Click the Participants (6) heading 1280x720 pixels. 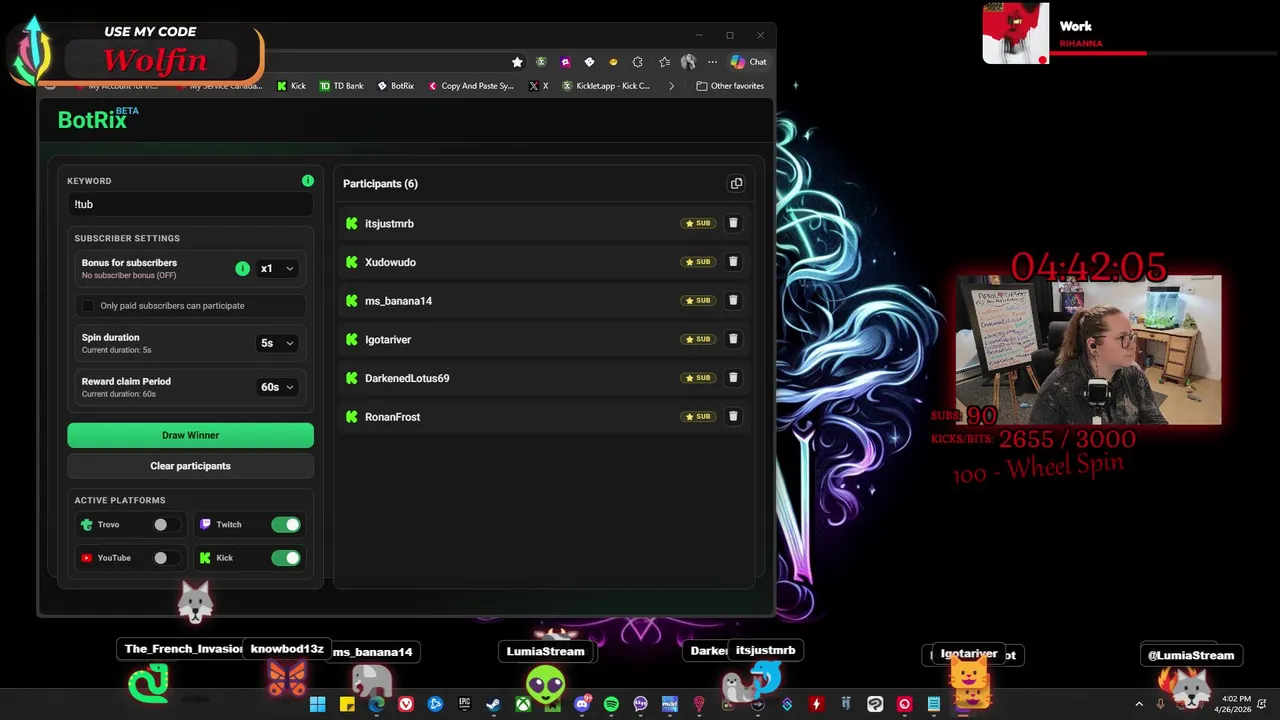point(380,183)
